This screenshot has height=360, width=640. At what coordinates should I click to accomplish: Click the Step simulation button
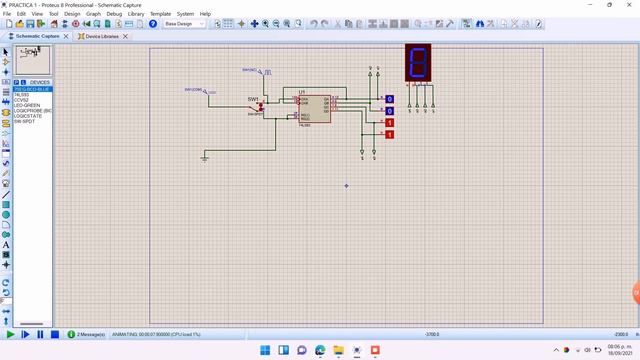pyautogui.click(x=25, y=335)
